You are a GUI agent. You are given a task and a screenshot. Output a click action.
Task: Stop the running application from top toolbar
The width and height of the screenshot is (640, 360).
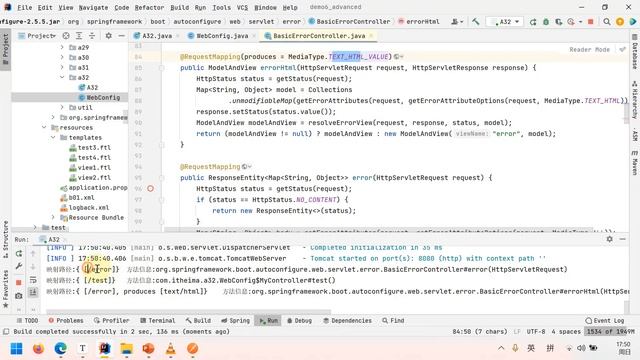point(591,22)
